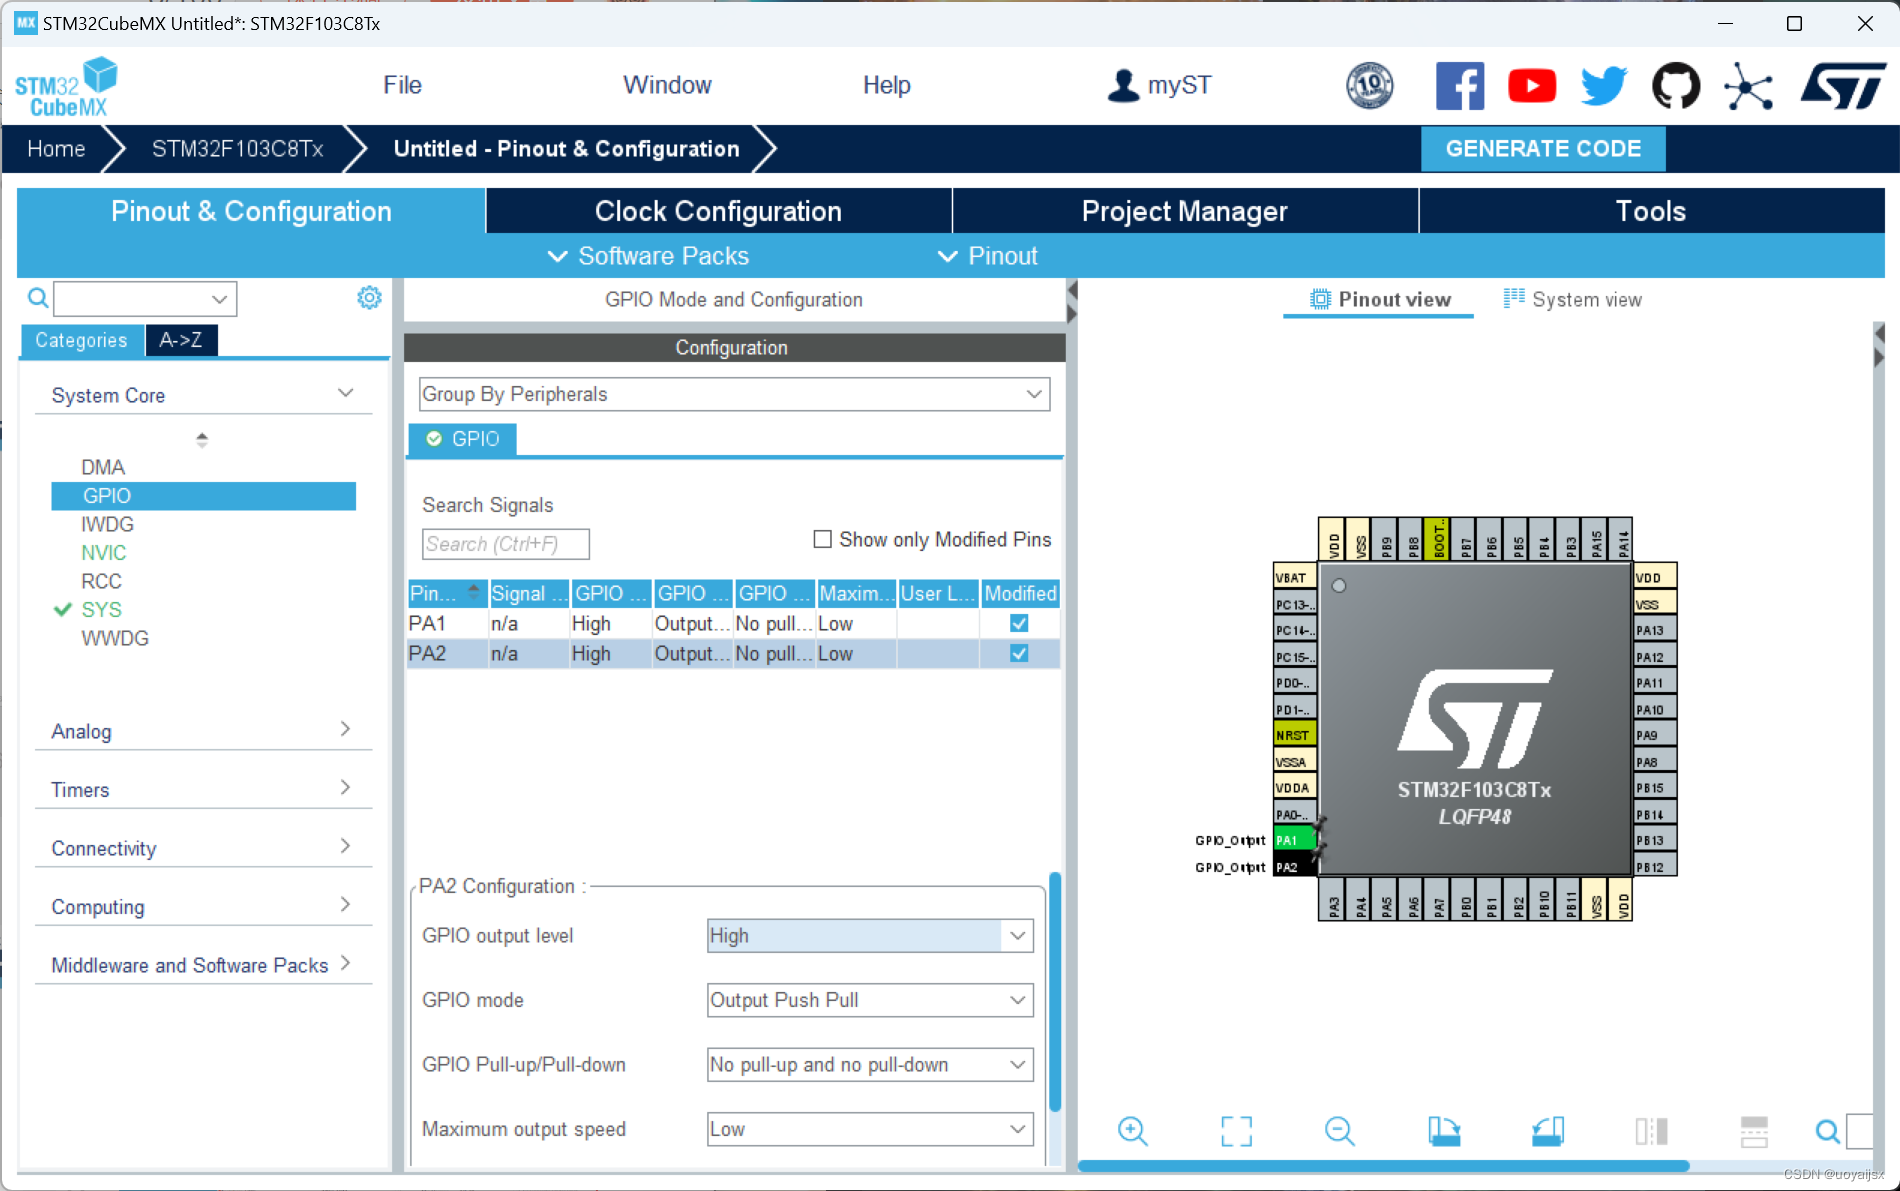Open the Window menu
The height and width of the screenshot is (1191, 1900).
click(667, 85)
